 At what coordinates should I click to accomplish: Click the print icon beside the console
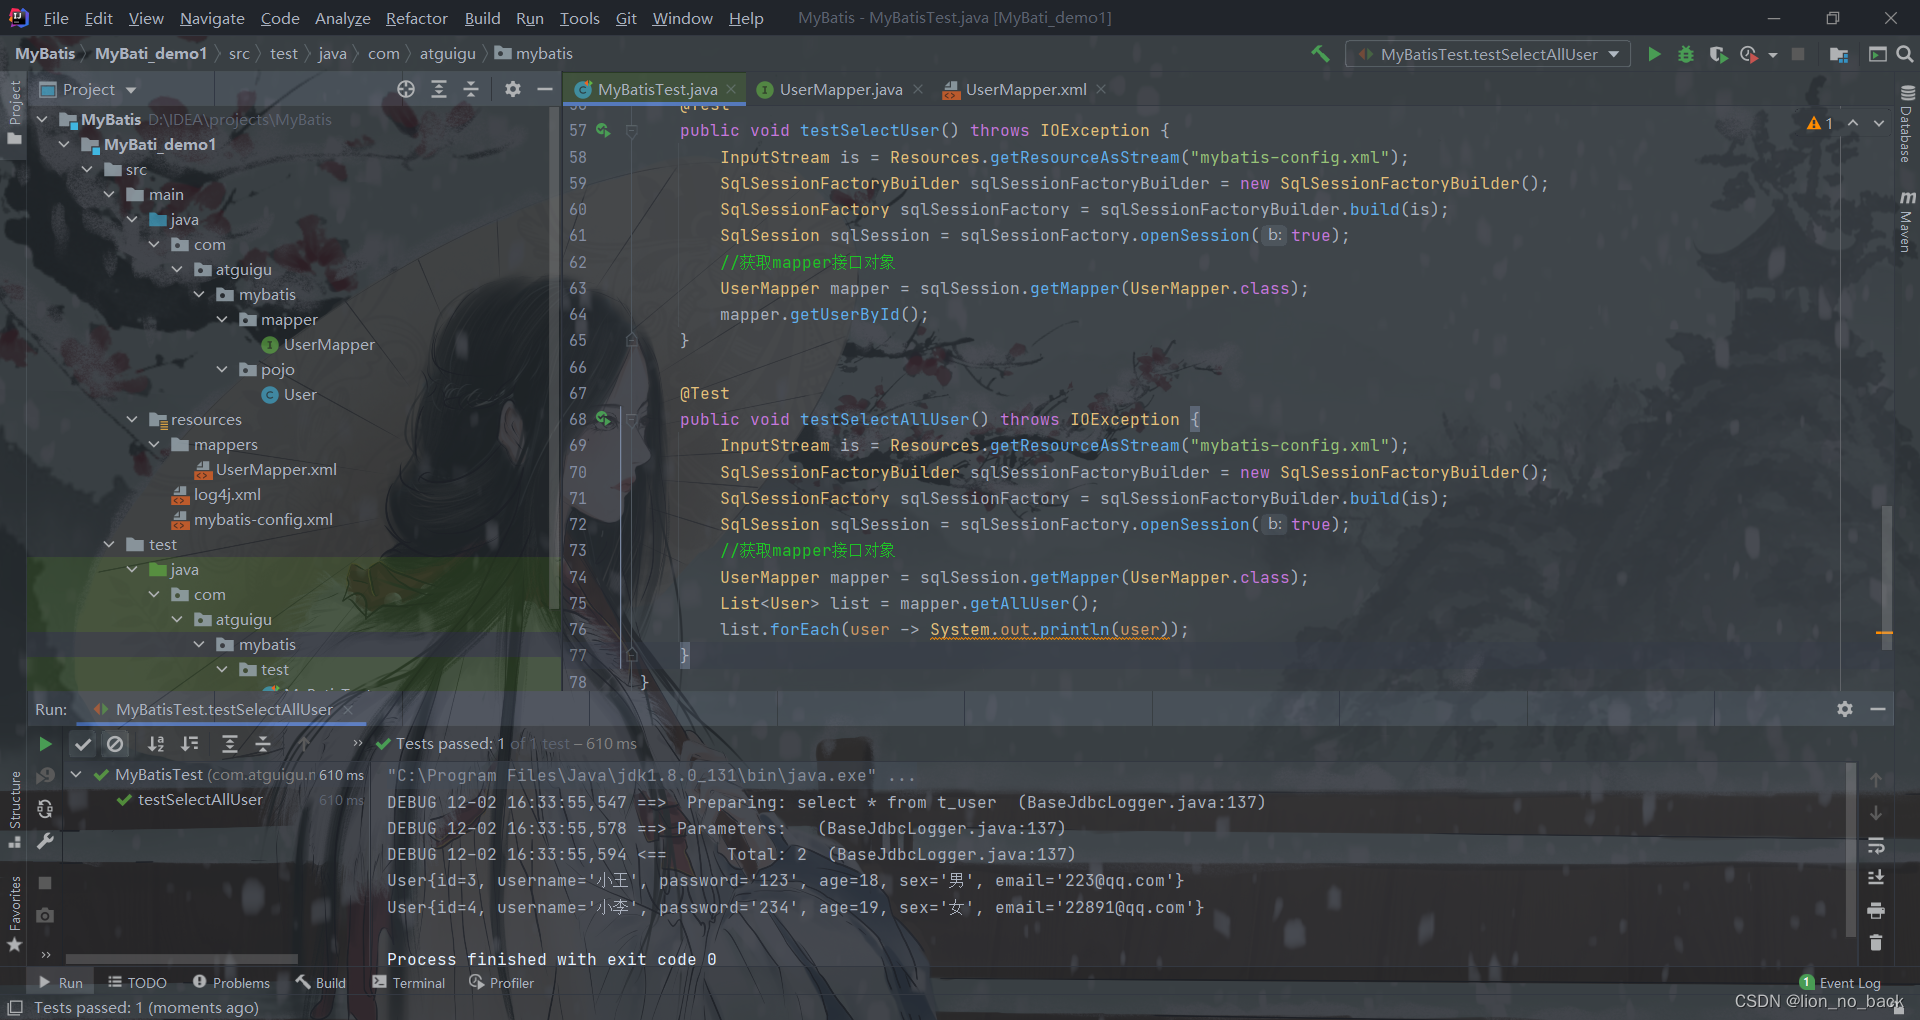click(1876, 910)
